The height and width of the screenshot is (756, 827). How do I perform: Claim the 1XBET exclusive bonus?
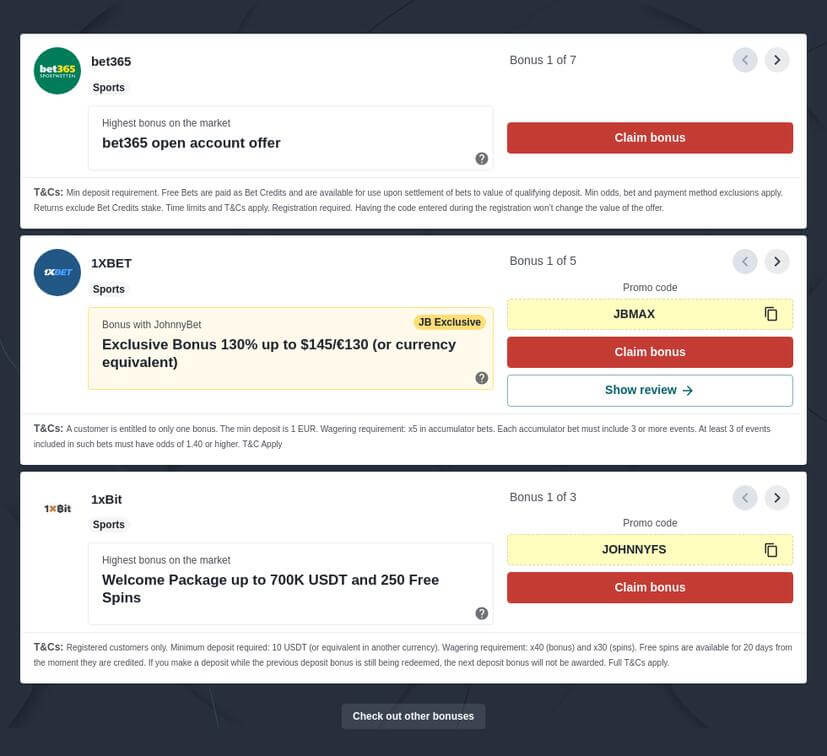(650, 352)
